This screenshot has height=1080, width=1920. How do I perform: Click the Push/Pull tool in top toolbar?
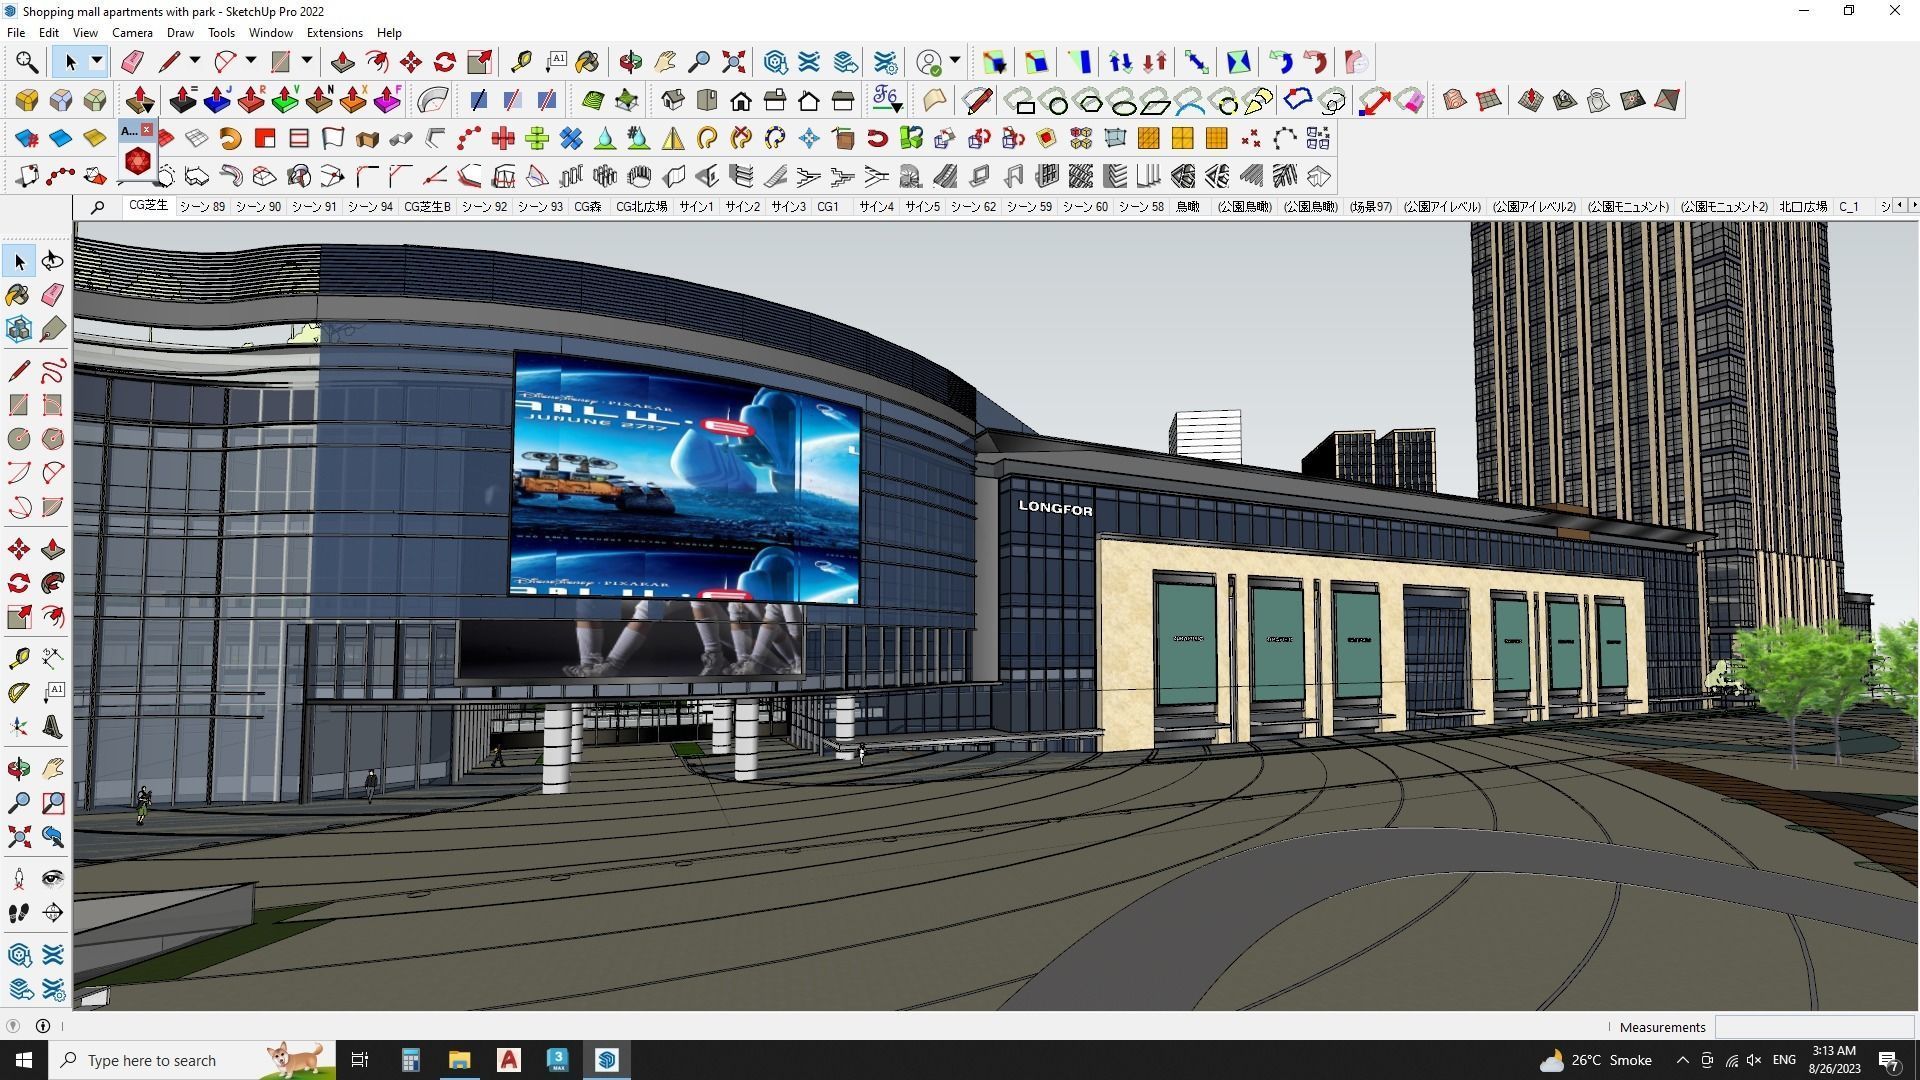click(343, 62)
